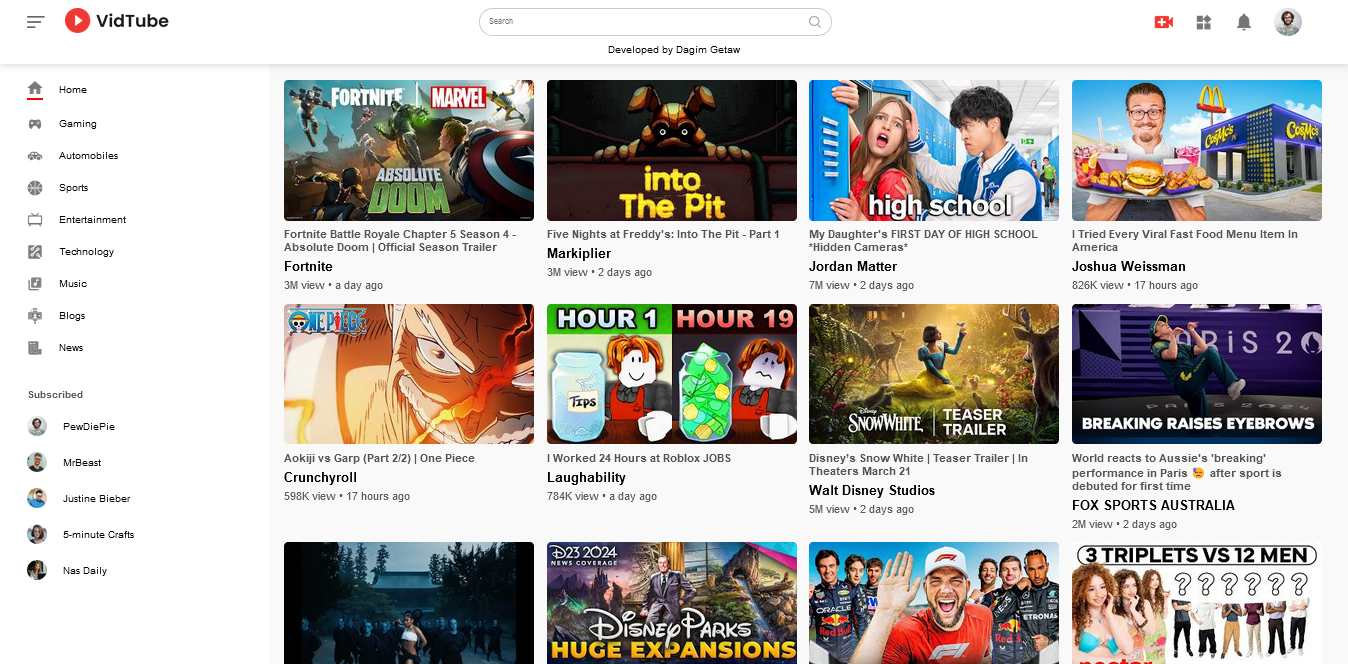The width and height of the screenshot is (1348, 664).
Task: Open the upload video camera icon
Action: click(1163, 22)
